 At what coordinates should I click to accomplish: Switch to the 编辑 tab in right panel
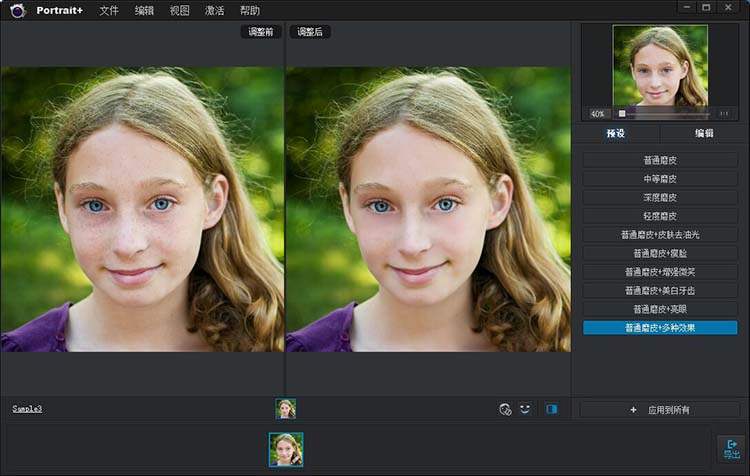click(x=704, y=133)
